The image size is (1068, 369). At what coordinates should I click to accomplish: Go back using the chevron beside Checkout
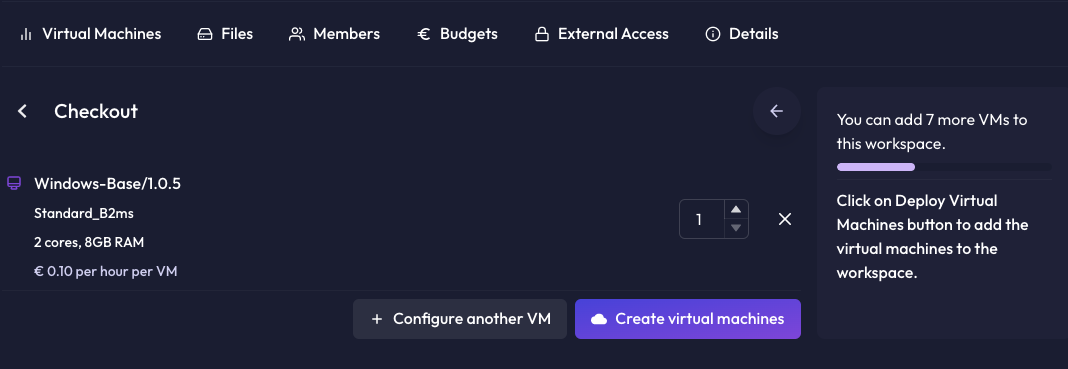point(22,111)
